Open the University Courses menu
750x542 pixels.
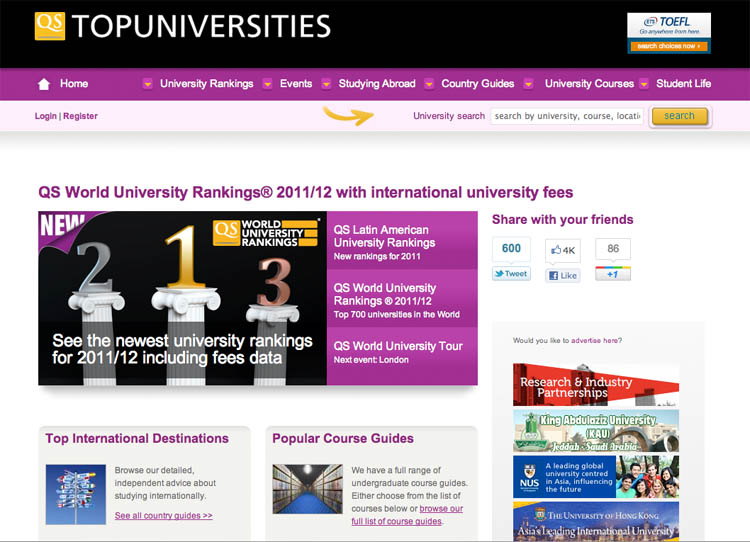pyautogui.click(x=589, y=84)
